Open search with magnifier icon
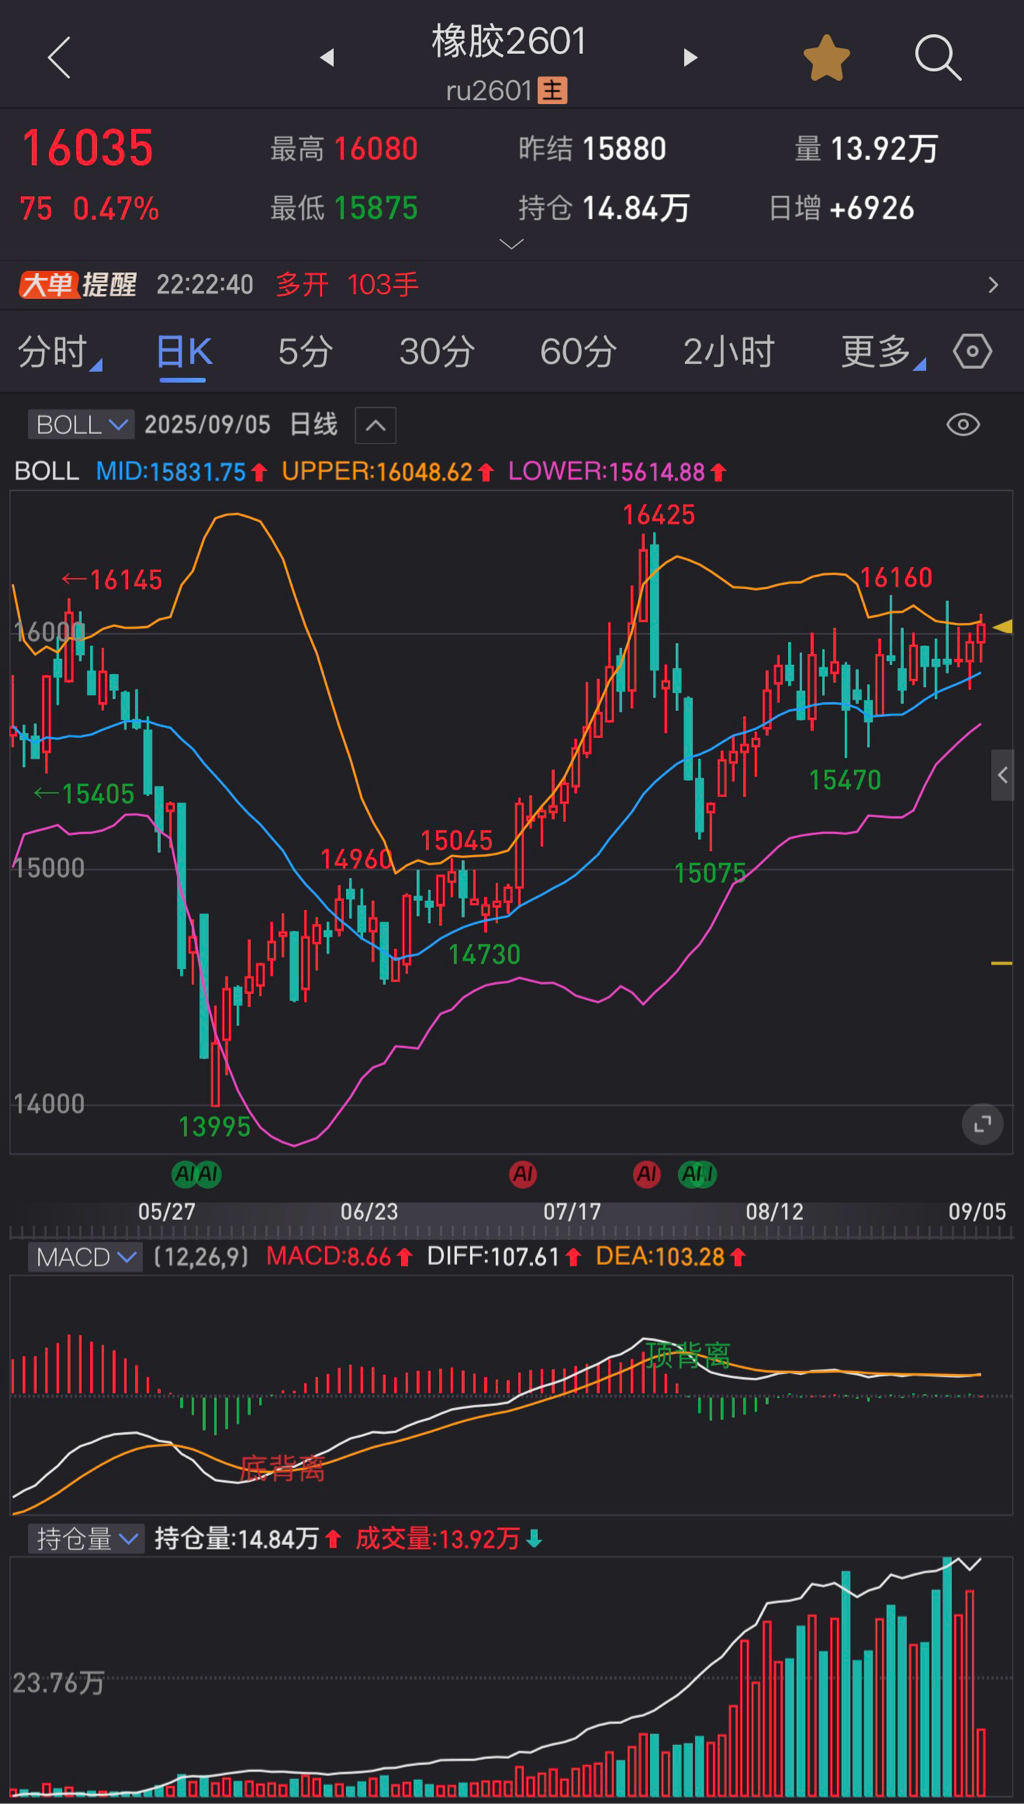The image size is (1024, 1804). point(938,58)
